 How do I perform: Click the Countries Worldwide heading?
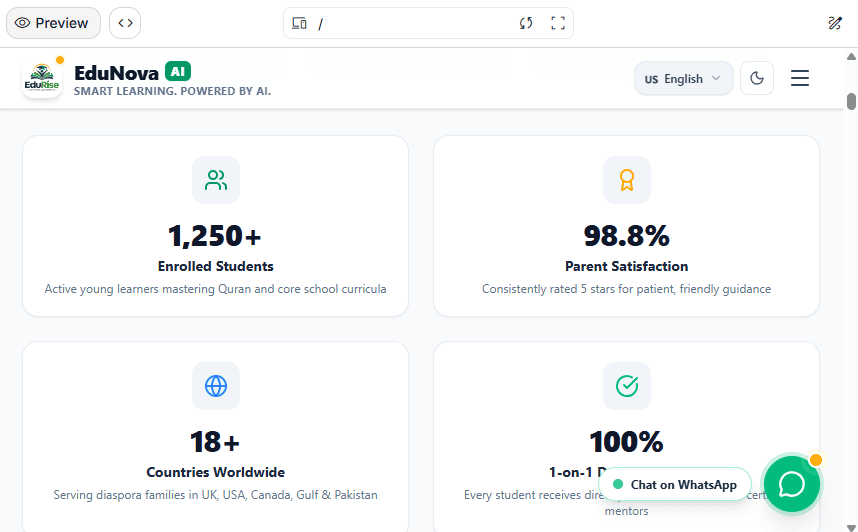[216, 472]
